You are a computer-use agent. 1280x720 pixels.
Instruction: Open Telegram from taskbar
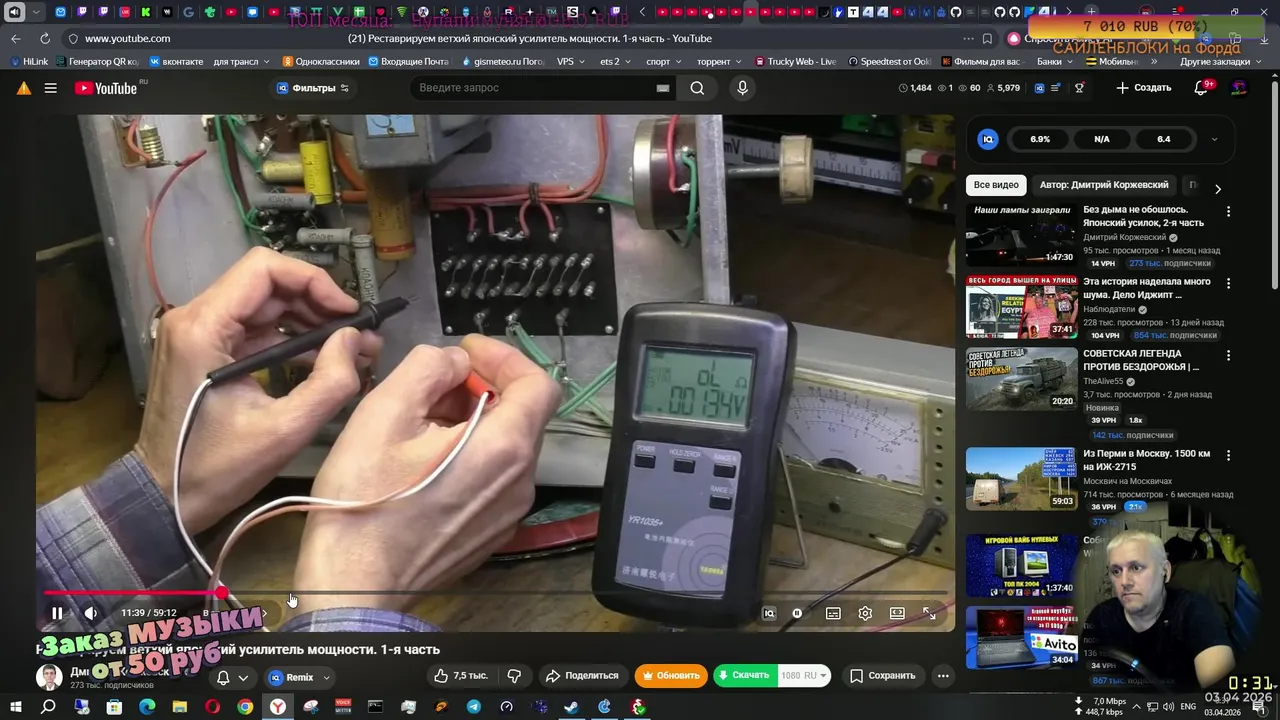click(474, 707)
